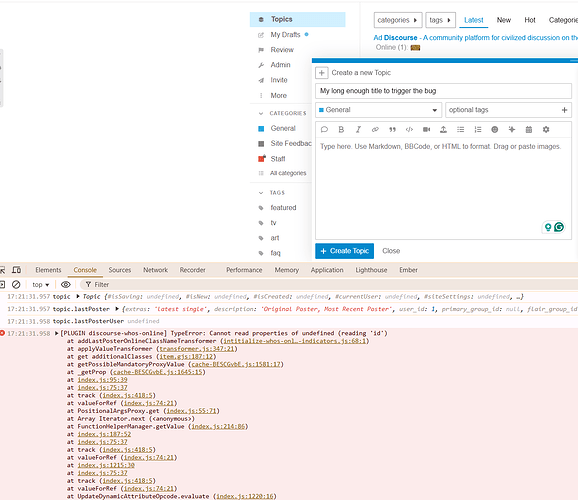Screen dimensions: 578x500
Task: Click the quote whole post speech-bubble icon
Action: tap(324, 129)
